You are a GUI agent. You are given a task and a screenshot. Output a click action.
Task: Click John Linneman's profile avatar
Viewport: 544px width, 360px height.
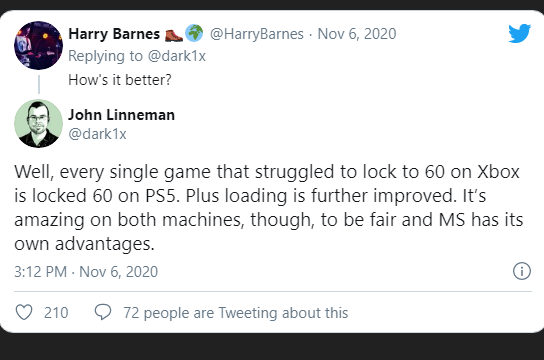[x=39, y=123]
